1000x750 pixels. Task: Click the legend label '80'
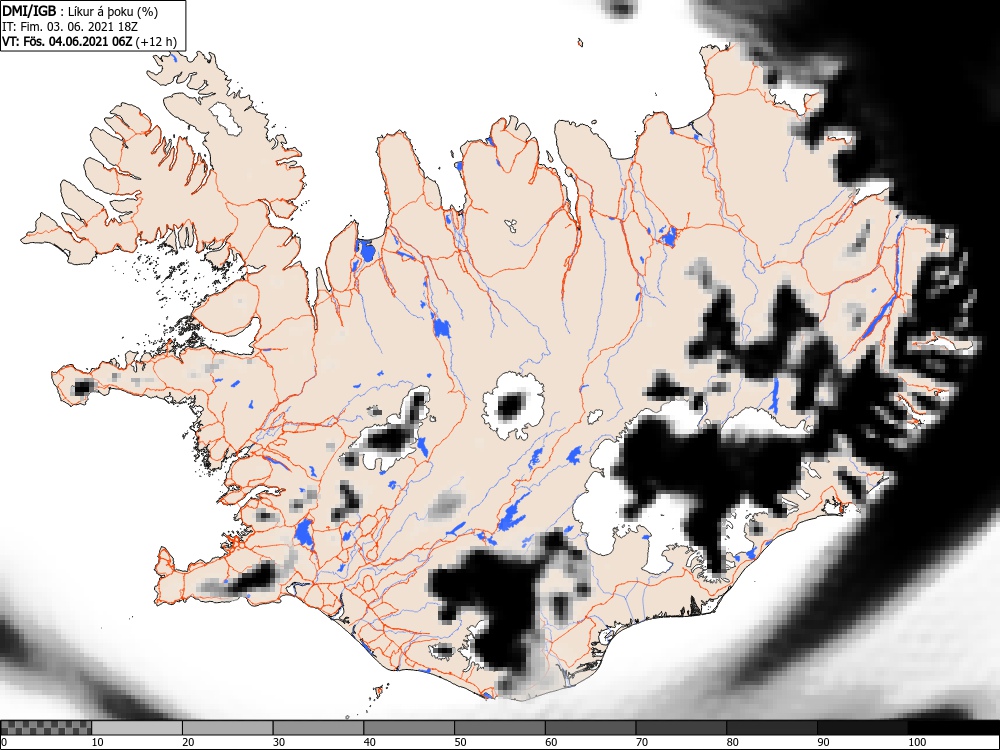pos(732,742)
